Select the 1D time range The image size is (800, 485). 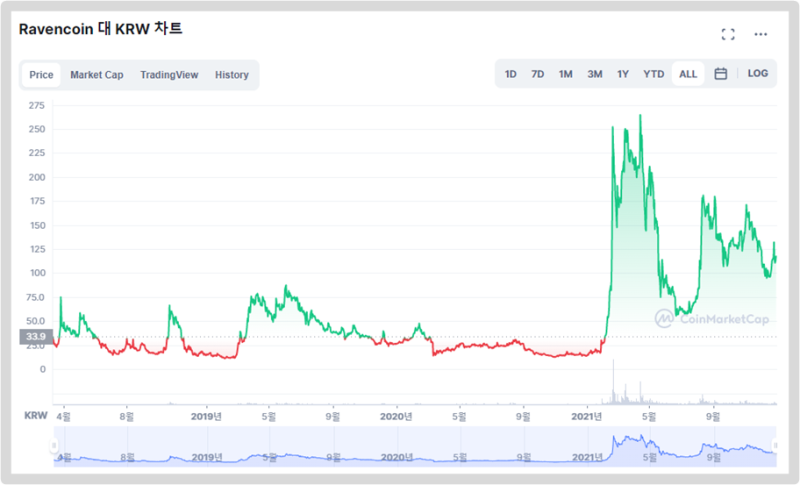(510, 74)
